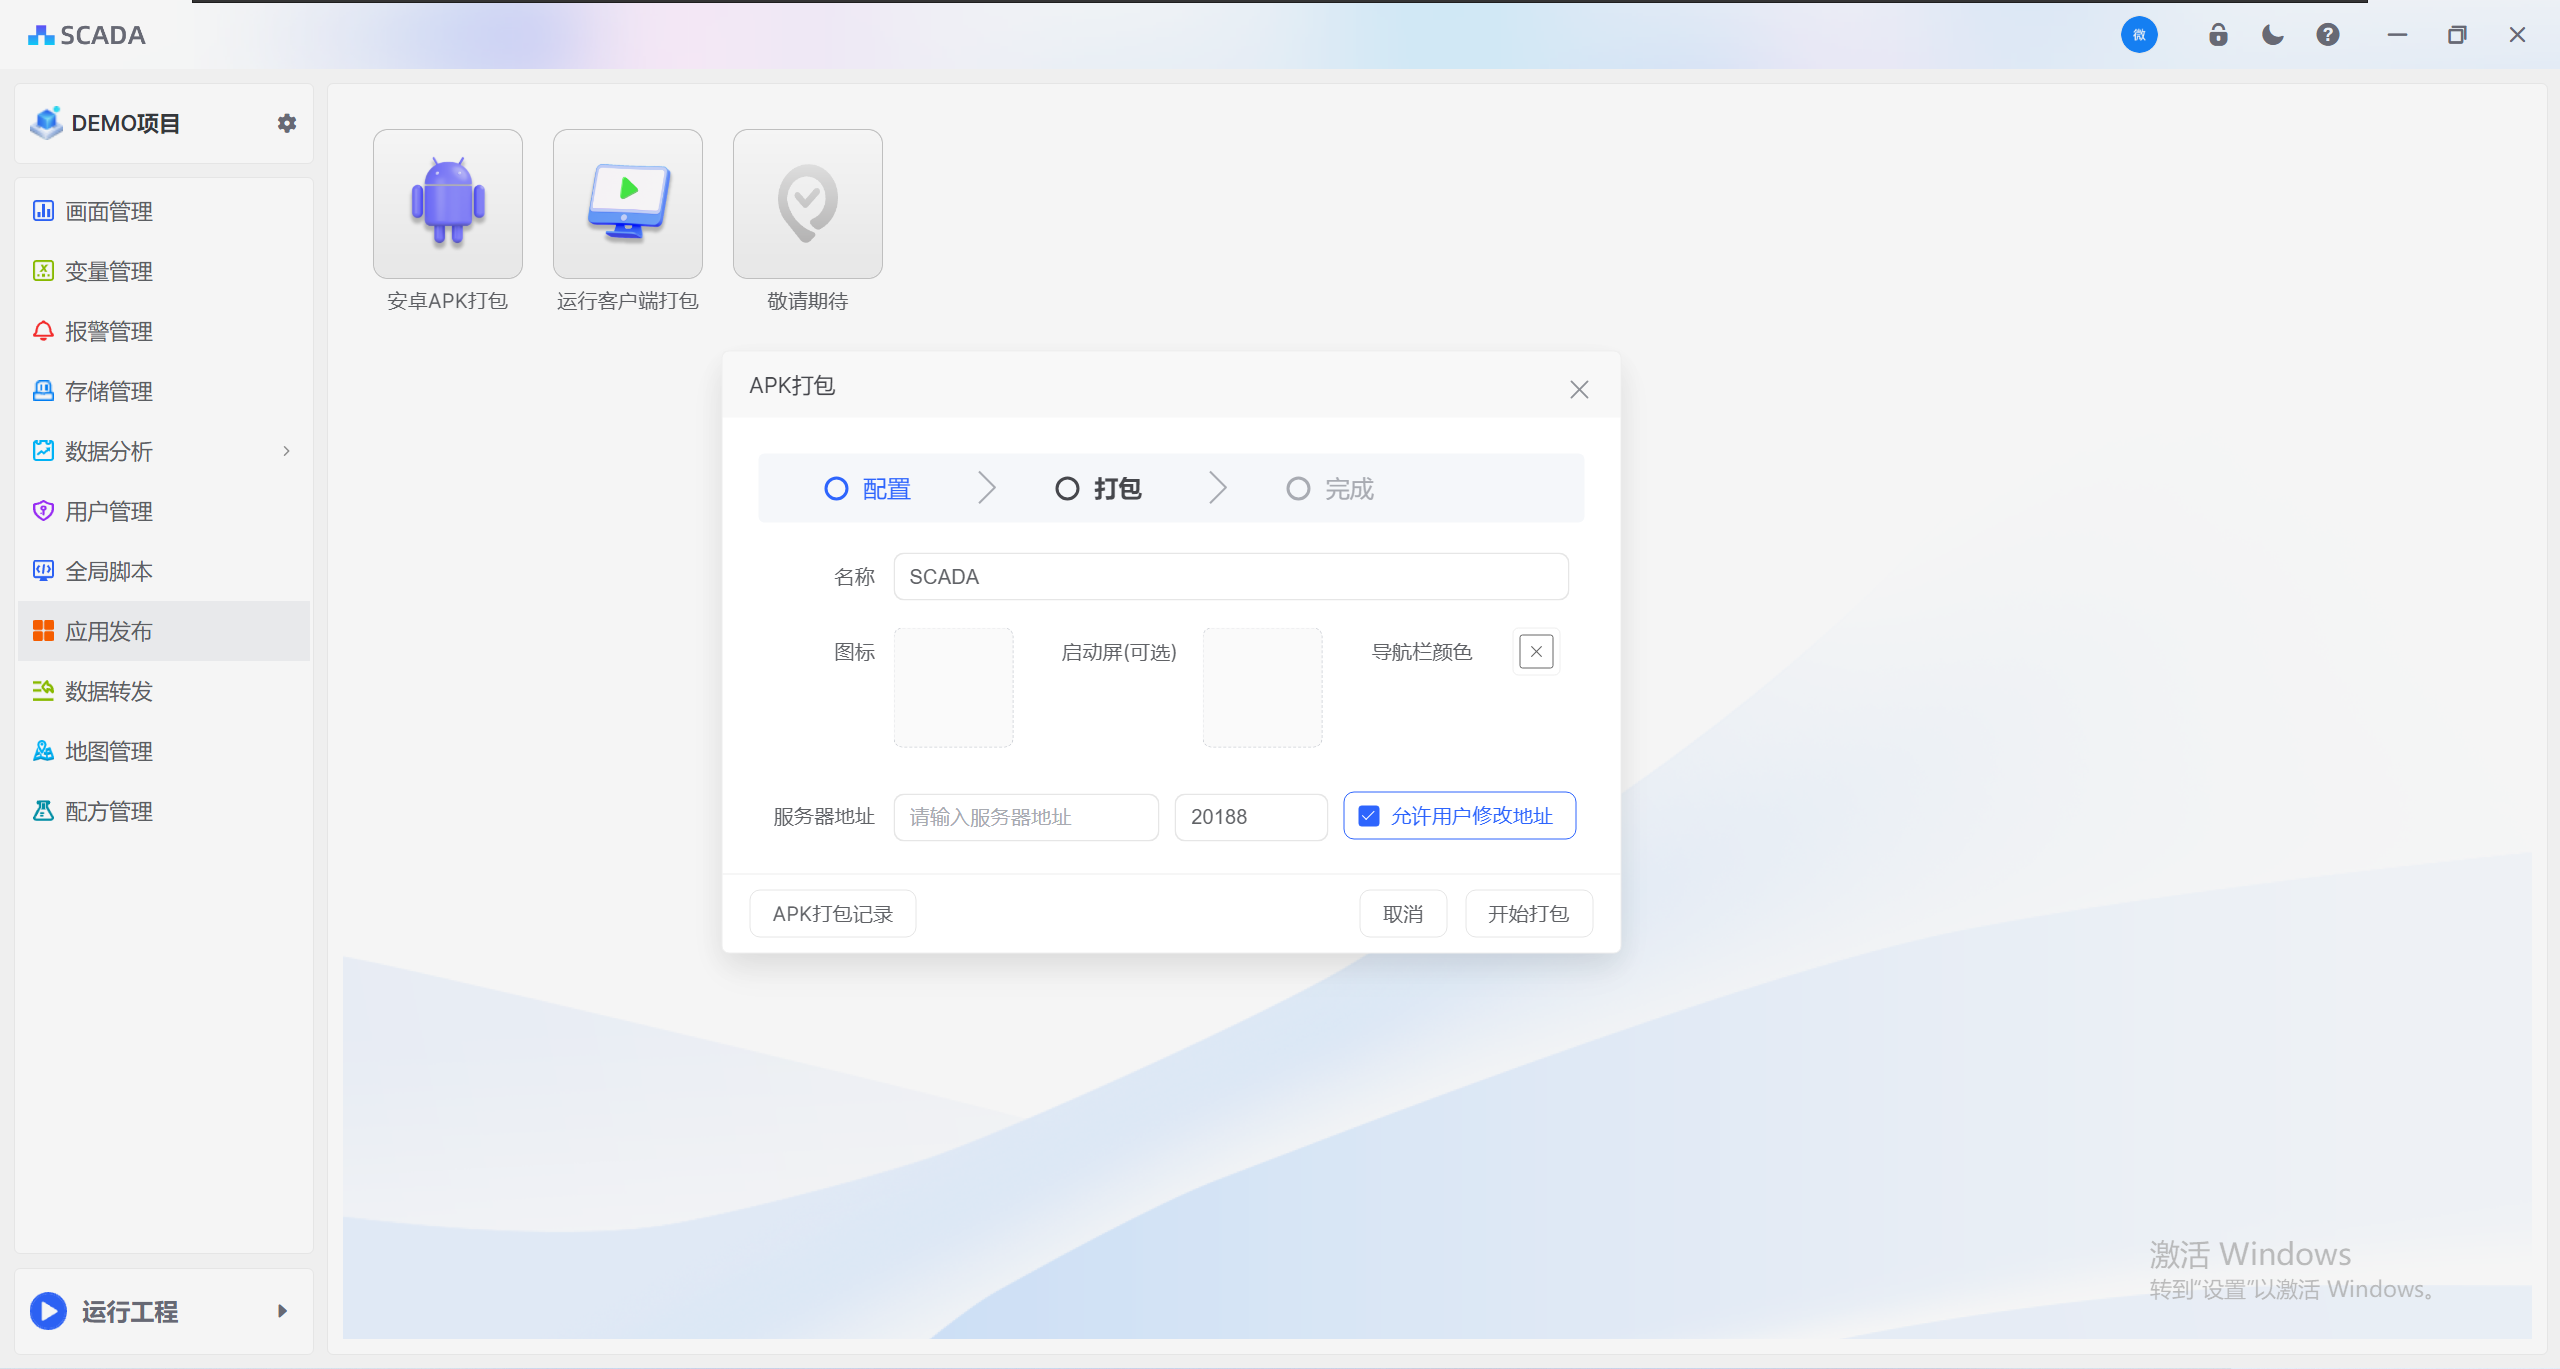Click the startup screen upload box

[1262, 688]
